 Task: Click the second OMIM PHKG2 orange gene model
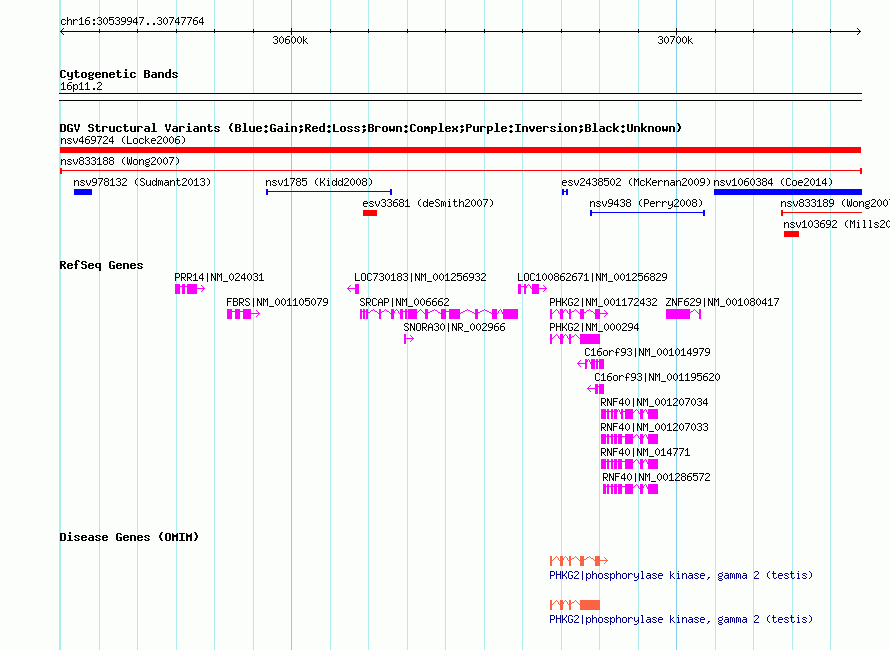pyautogui.click(x=574, y=605)
